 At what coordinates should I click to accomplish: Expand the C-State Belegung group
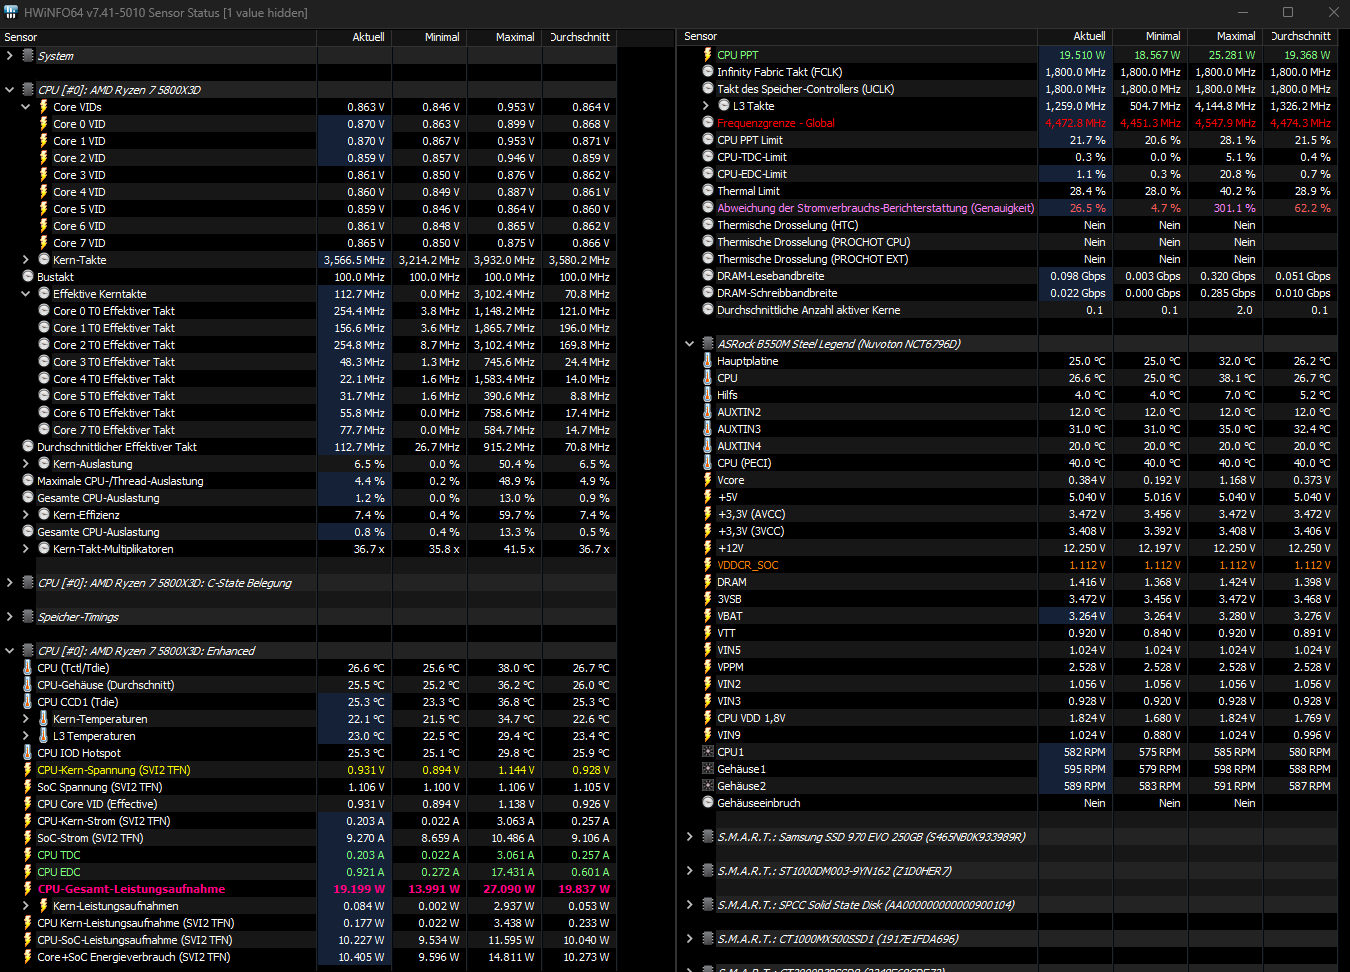tap(10, 583)
